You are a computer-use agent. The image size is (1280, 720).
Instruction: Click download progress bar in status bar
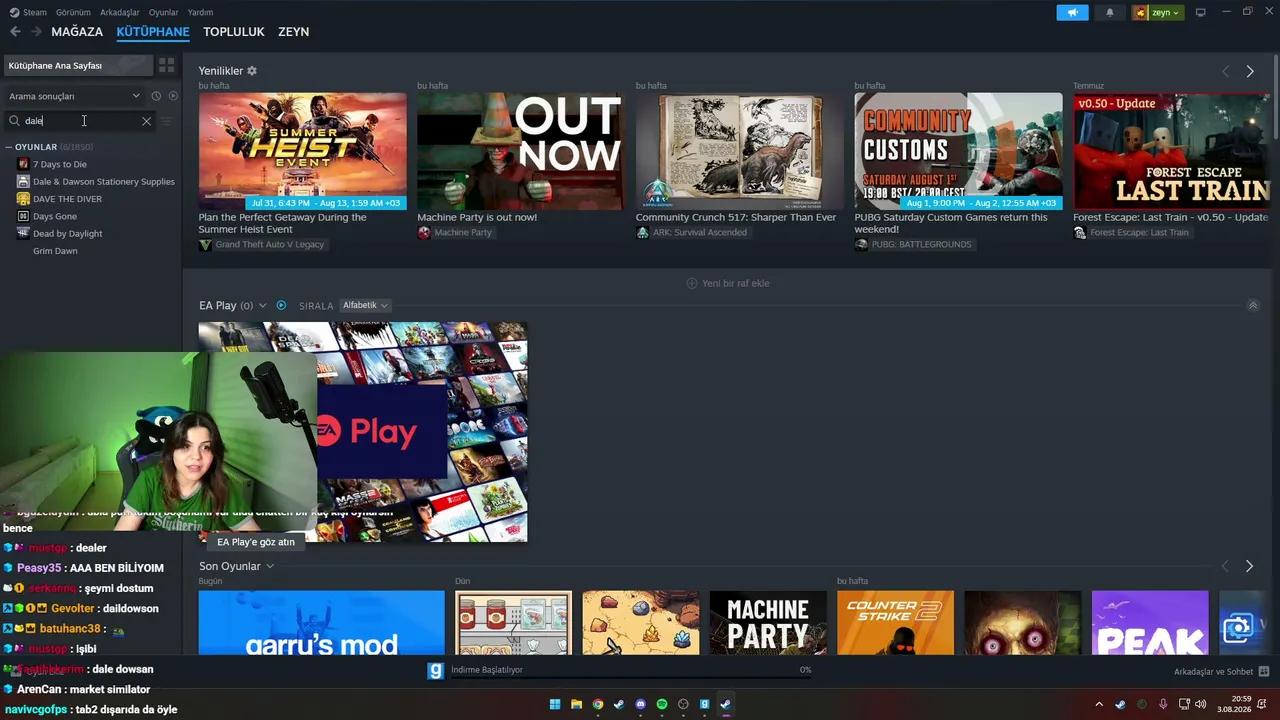pyautogui.click(x=632, y=676)
